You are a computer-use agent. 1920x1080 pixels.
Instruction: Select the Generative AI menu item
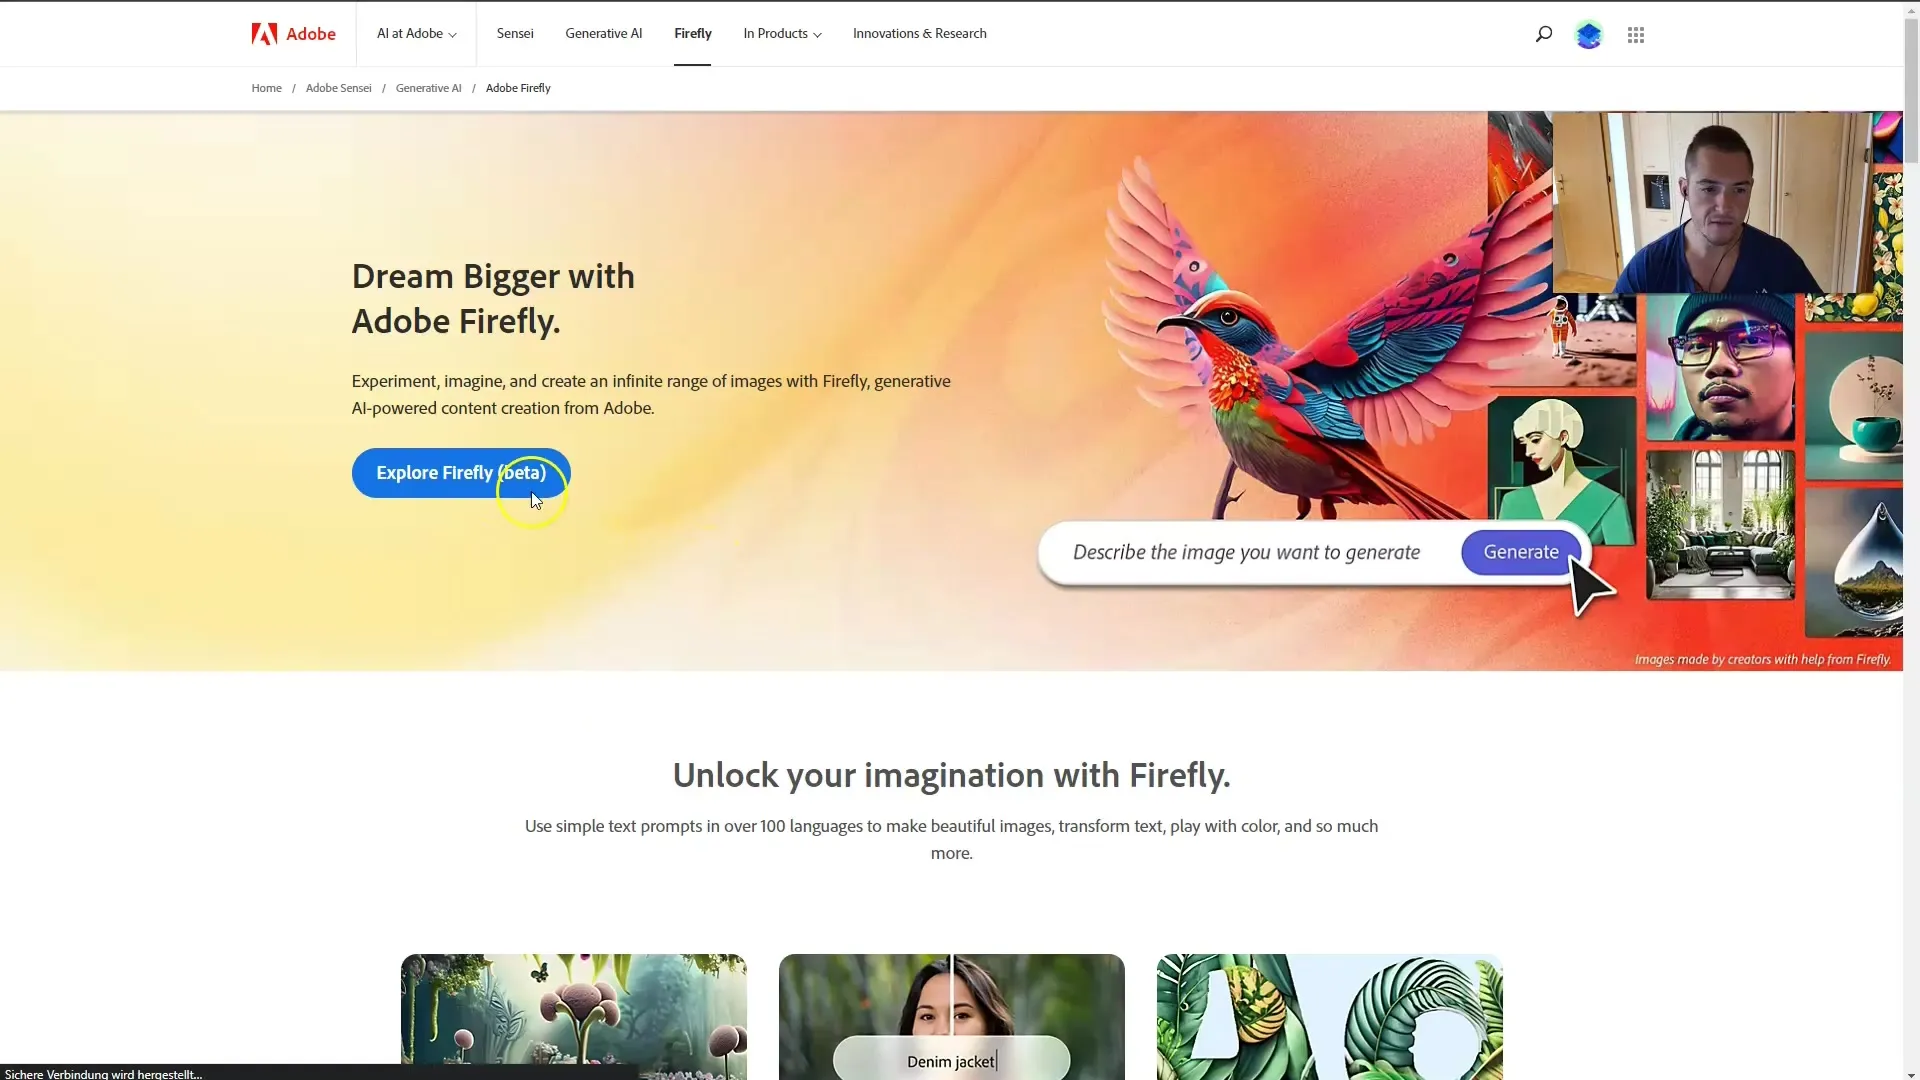603,33
